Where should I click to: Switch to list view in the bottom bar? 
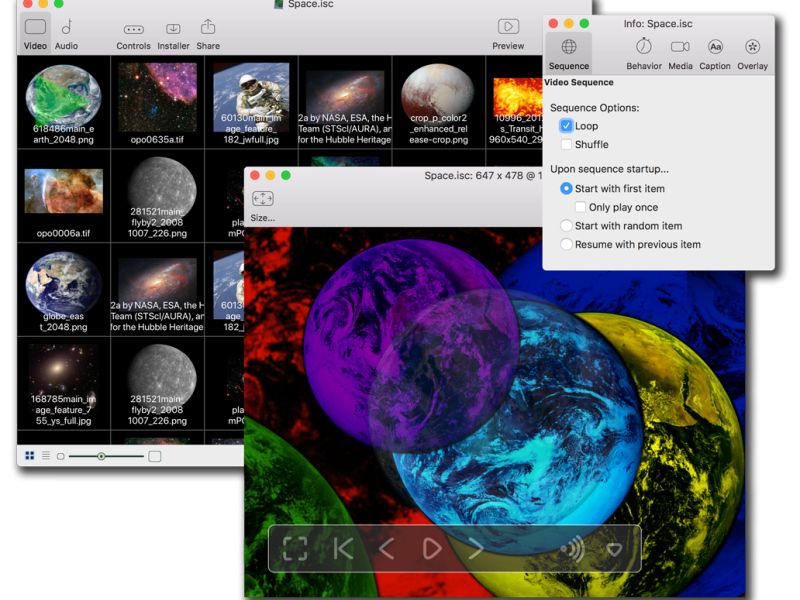point(46,456)
